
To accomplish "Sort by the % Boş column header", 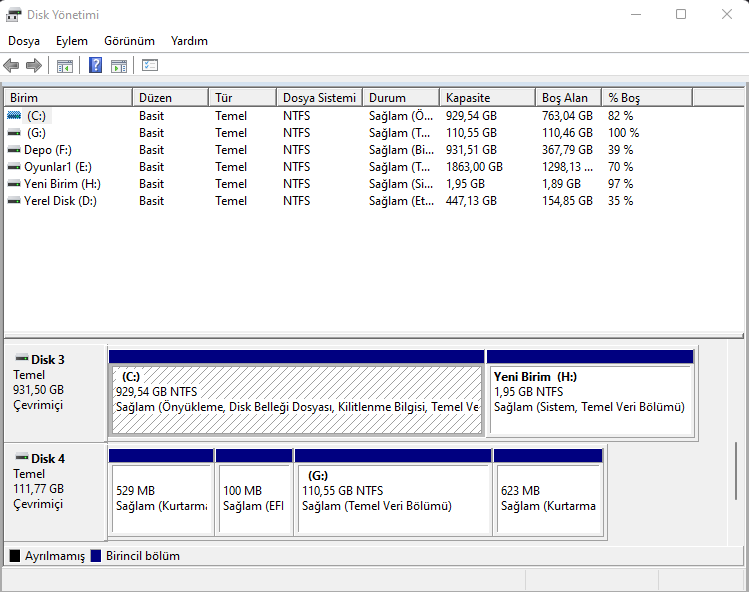I will coord(647,97).
